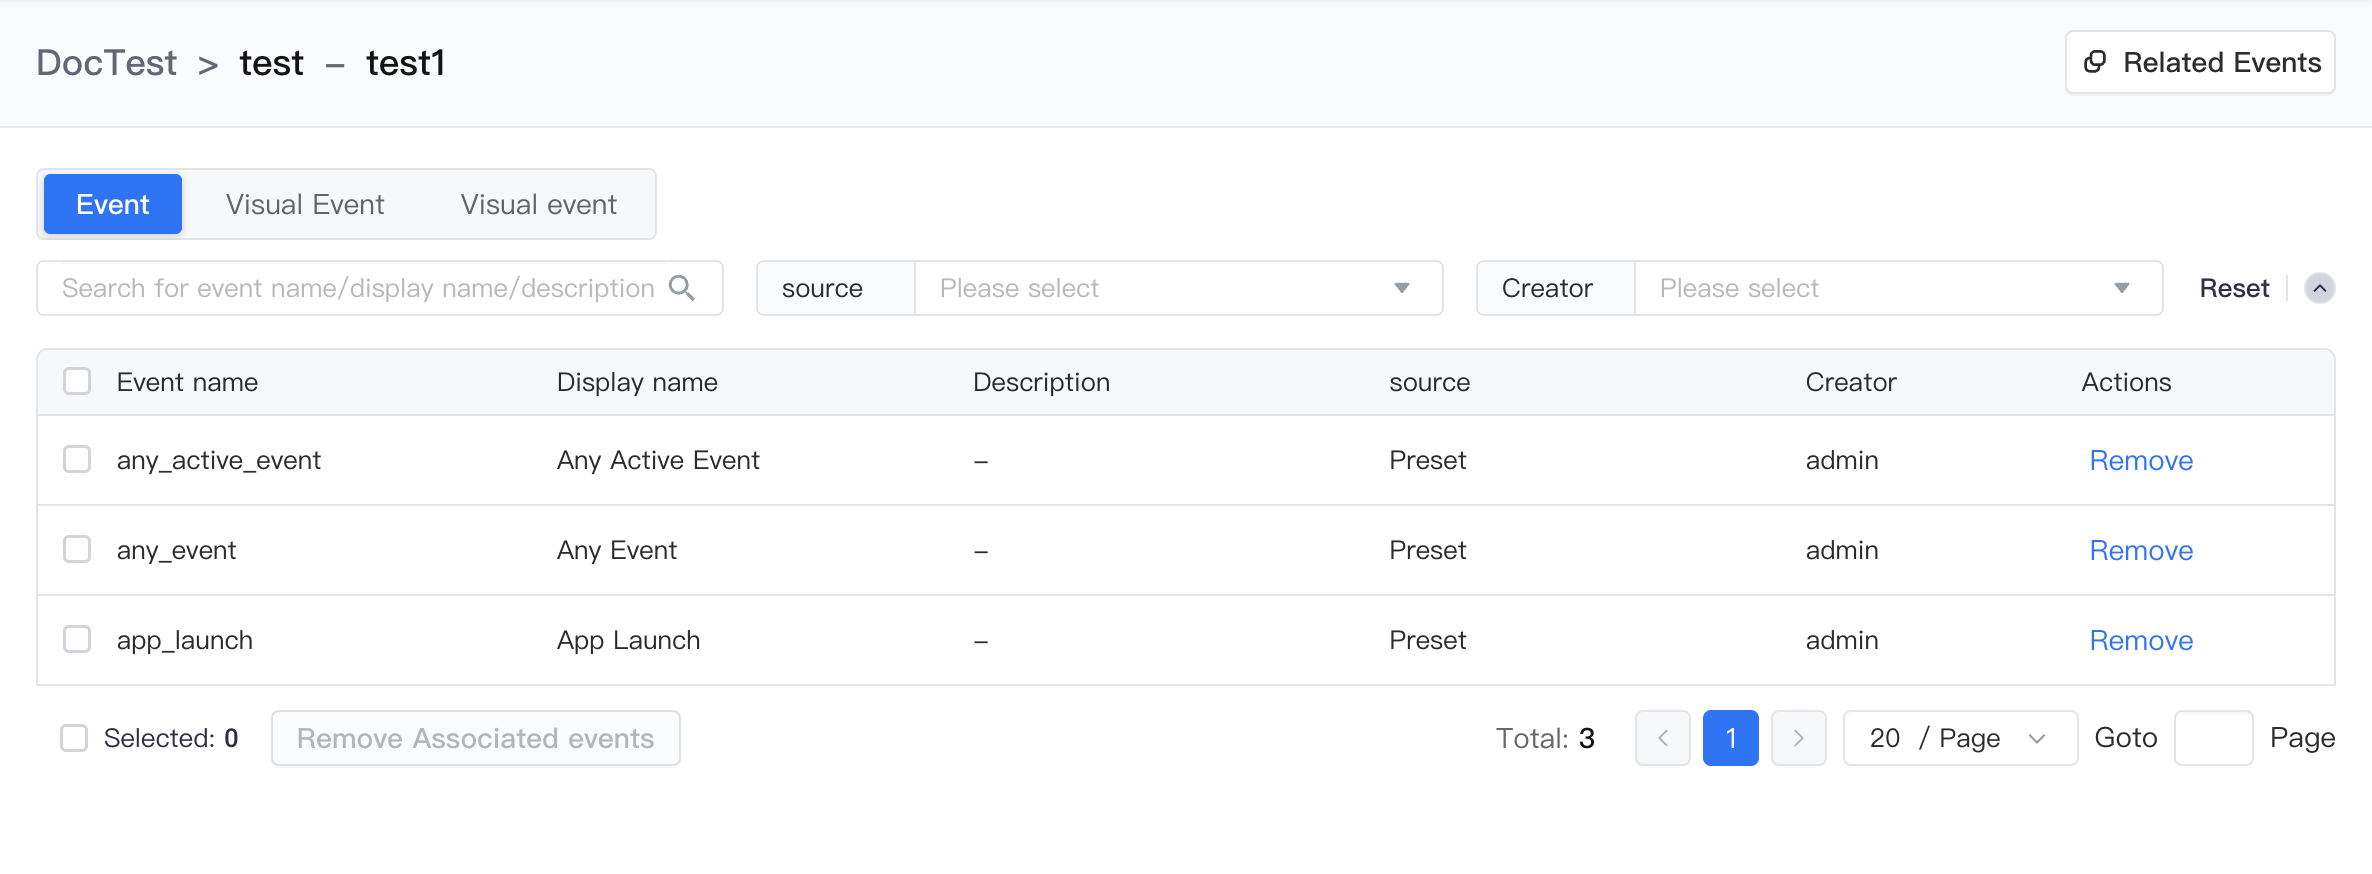Open the source Please select dropdown
The image size is (2372, 874).
(1178, 288)
